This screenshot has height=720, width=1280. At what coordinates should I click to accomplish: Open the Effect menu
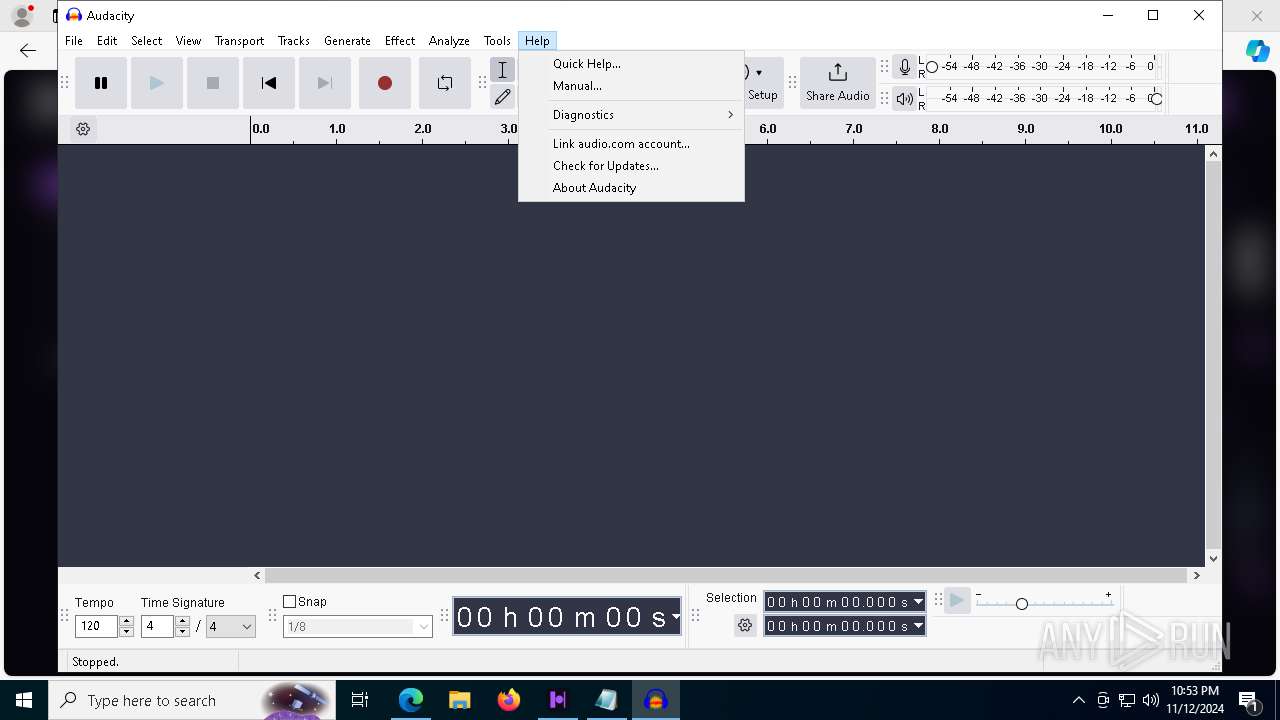[400, 41]
